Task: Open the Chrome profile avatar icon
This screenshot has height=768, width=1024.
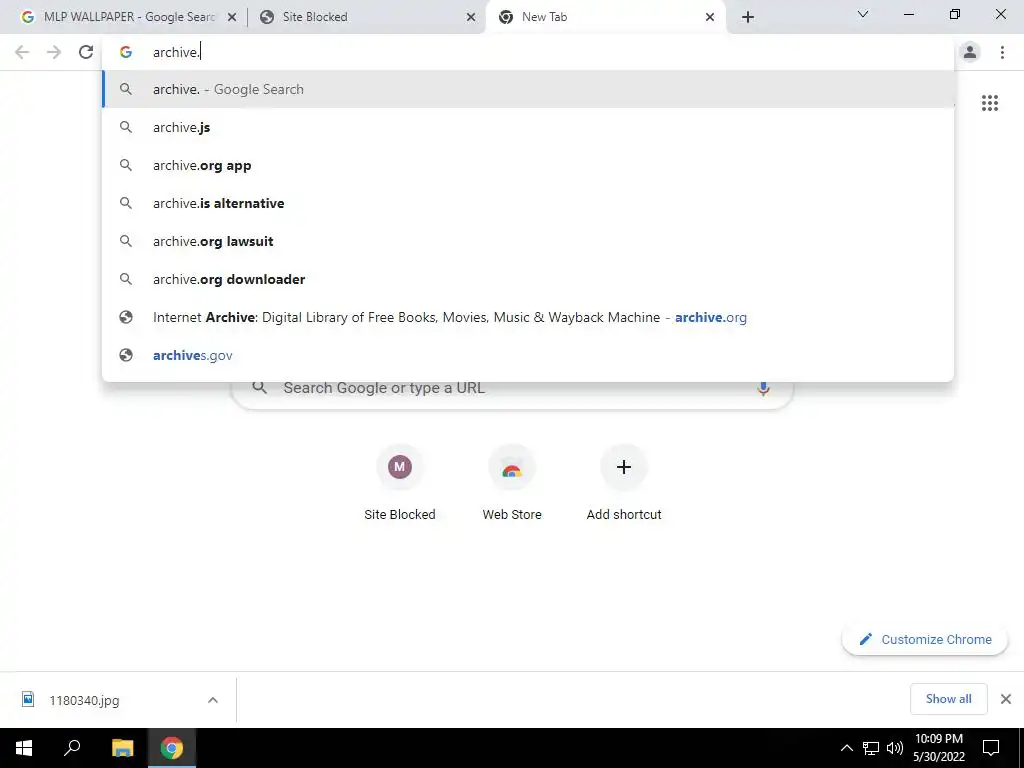Action: (970, 52)
